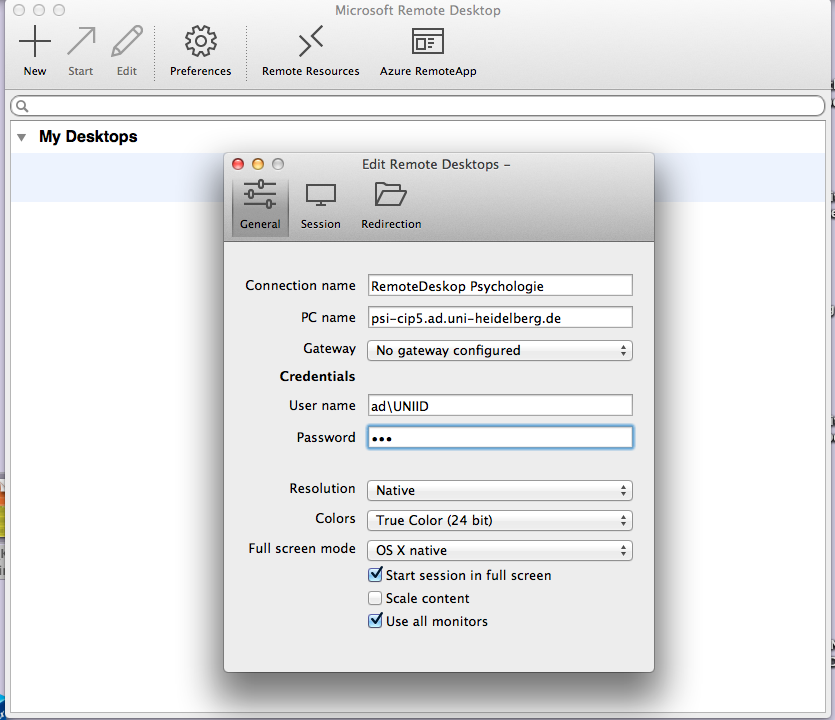Collapse the My Desktops group triangle
This screenshot has width=835, height=720.
[x=21, y=137]
